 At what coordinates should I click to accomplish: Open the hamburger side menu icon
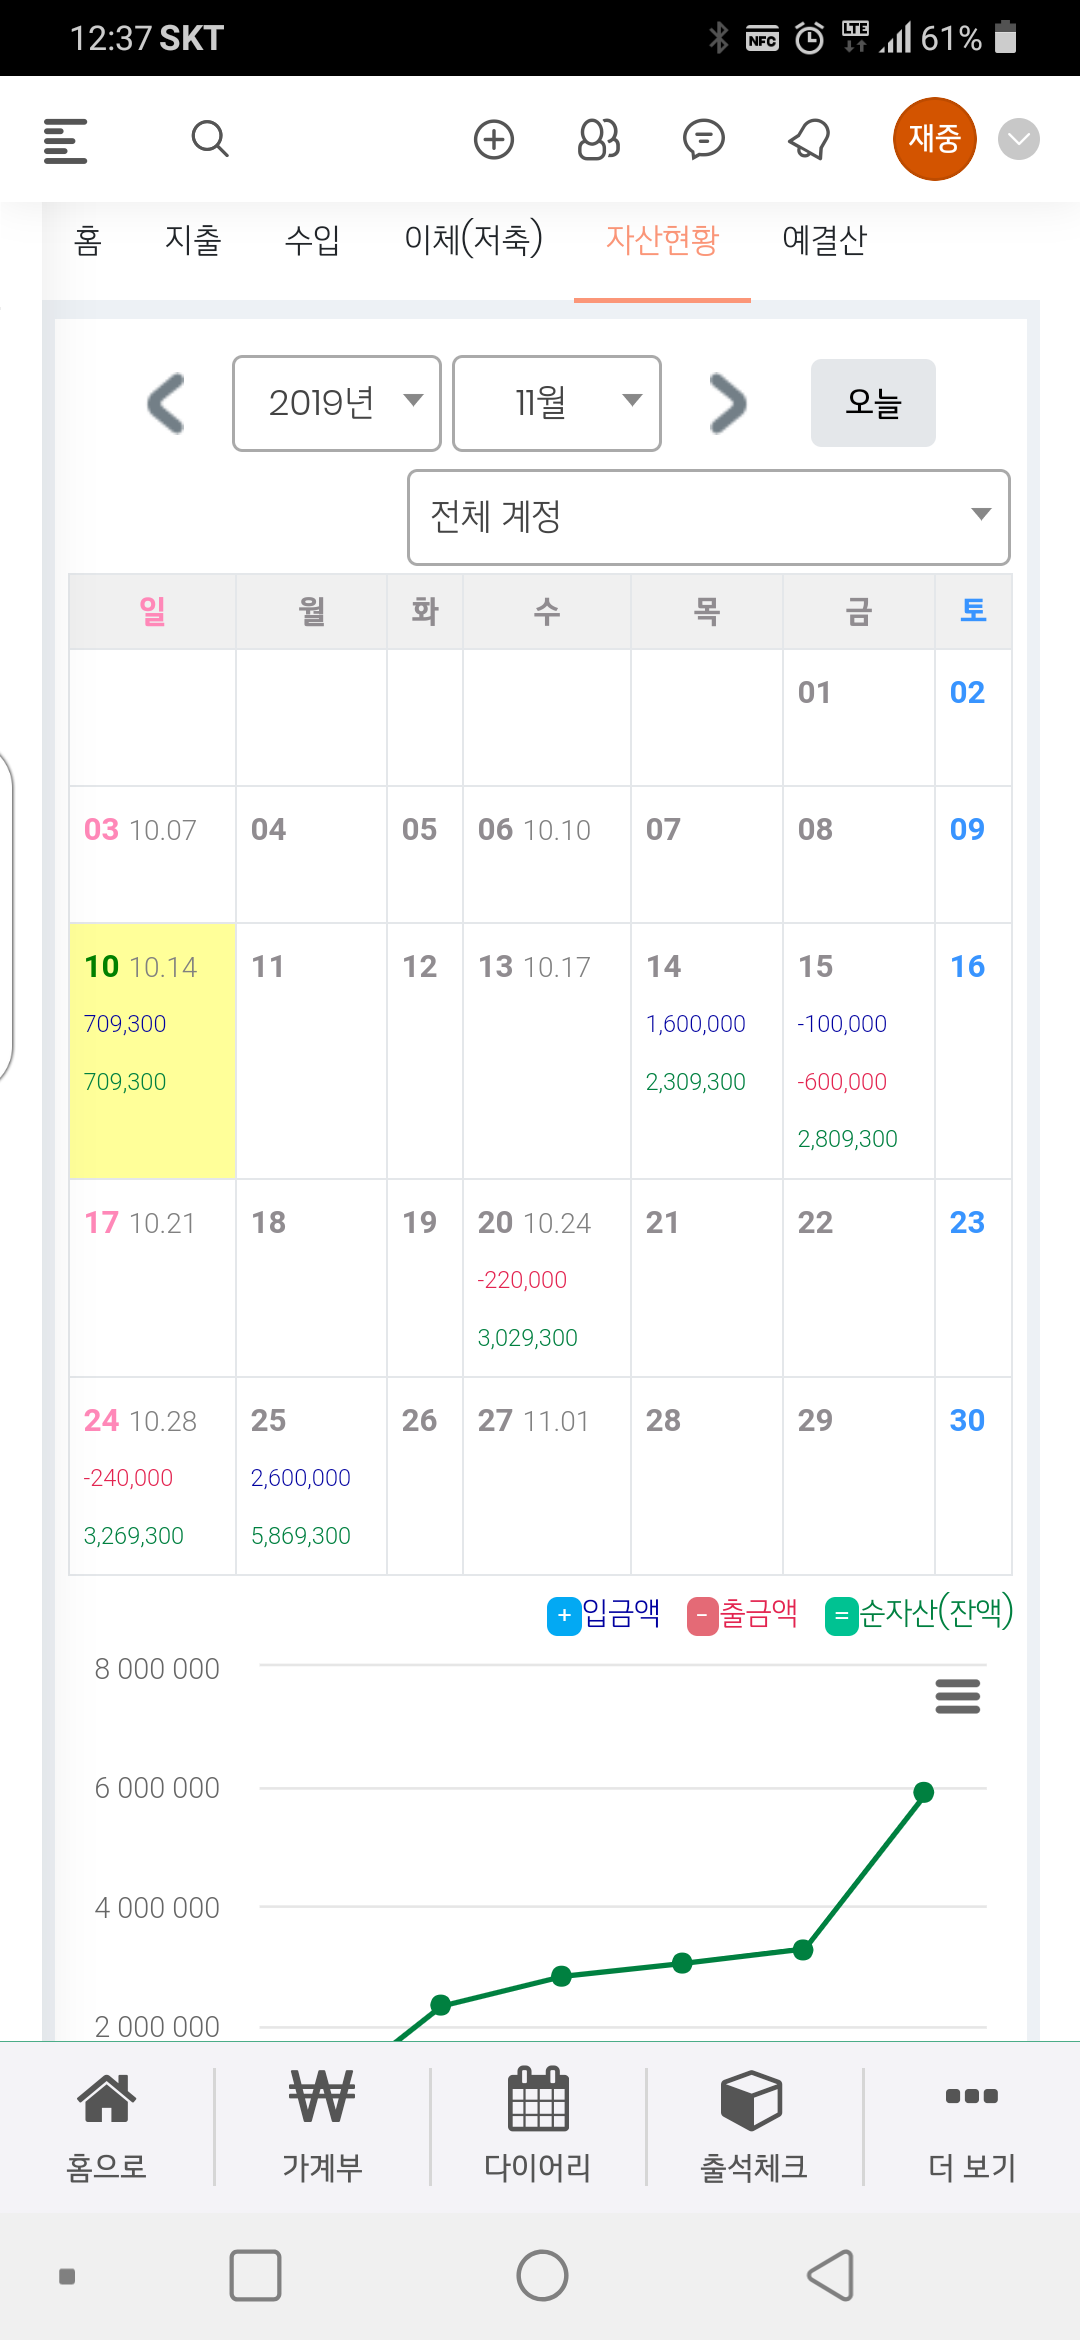(x=66, y=140)
